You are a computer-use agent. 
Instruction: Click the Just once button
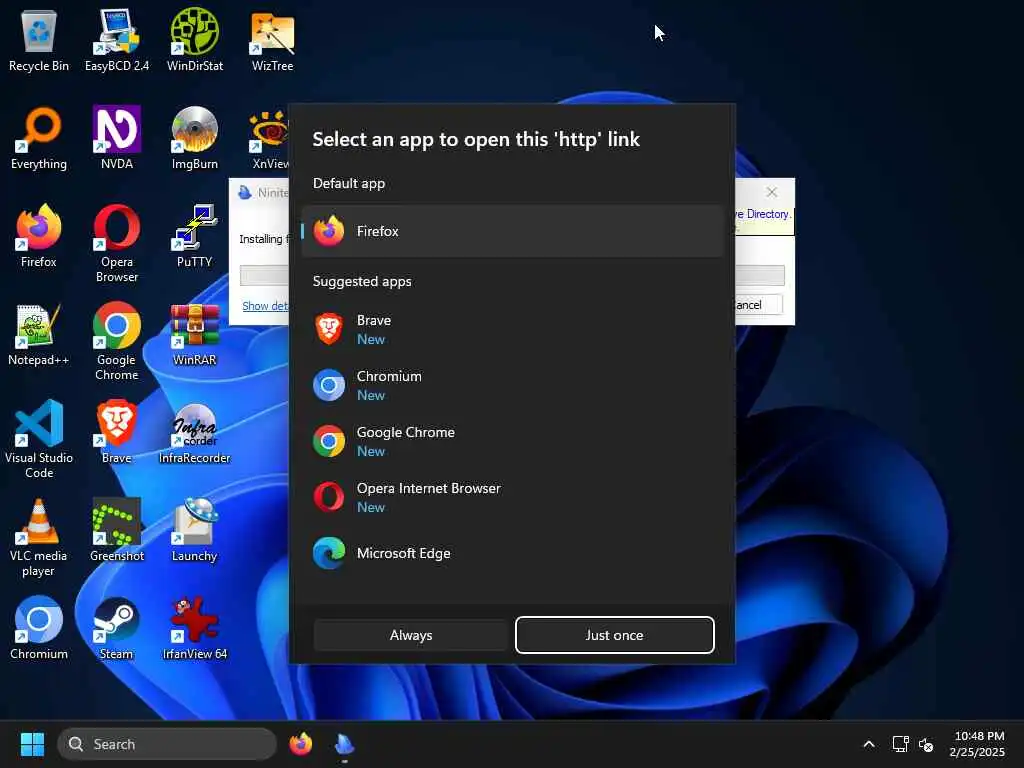[x=615, y=635]
